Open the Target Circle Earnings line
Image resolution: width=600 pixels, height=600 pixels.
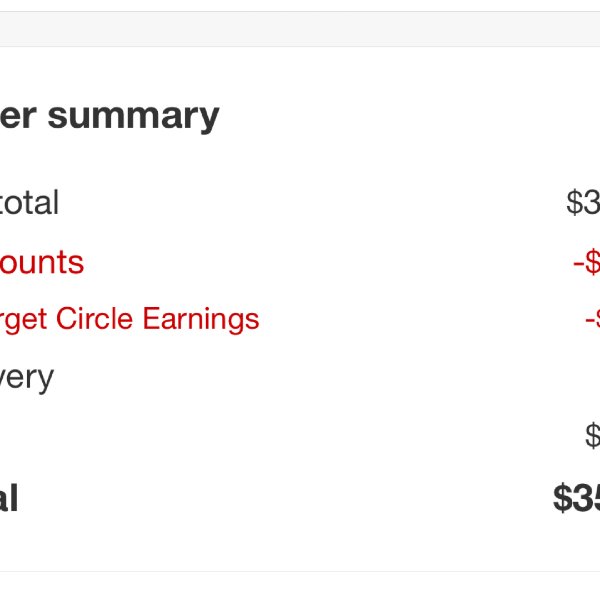tap(129, 319)
